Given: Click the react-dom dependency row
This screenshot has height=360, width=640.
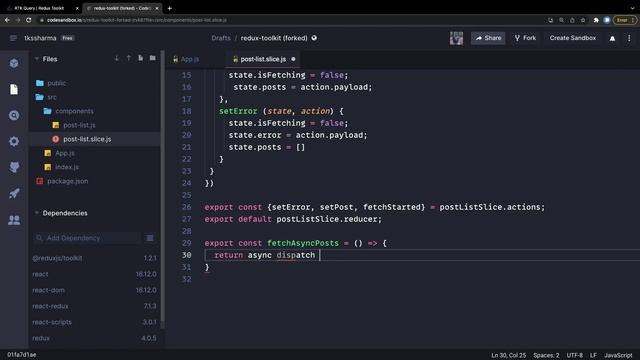Looking at the screenshot, I should tap(94, 290).
